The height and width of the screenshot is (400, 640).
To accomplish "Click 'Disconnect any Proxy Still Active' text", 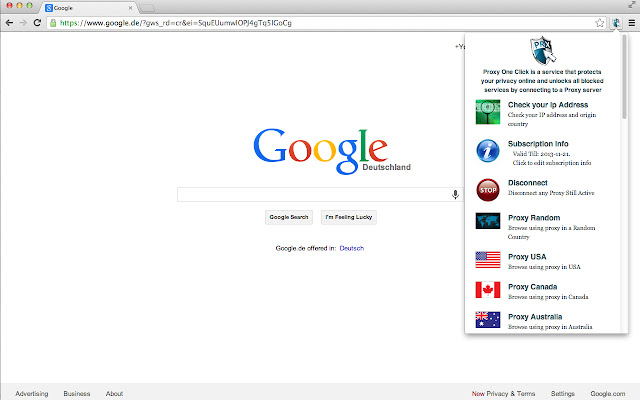I will tap(551, 193).
